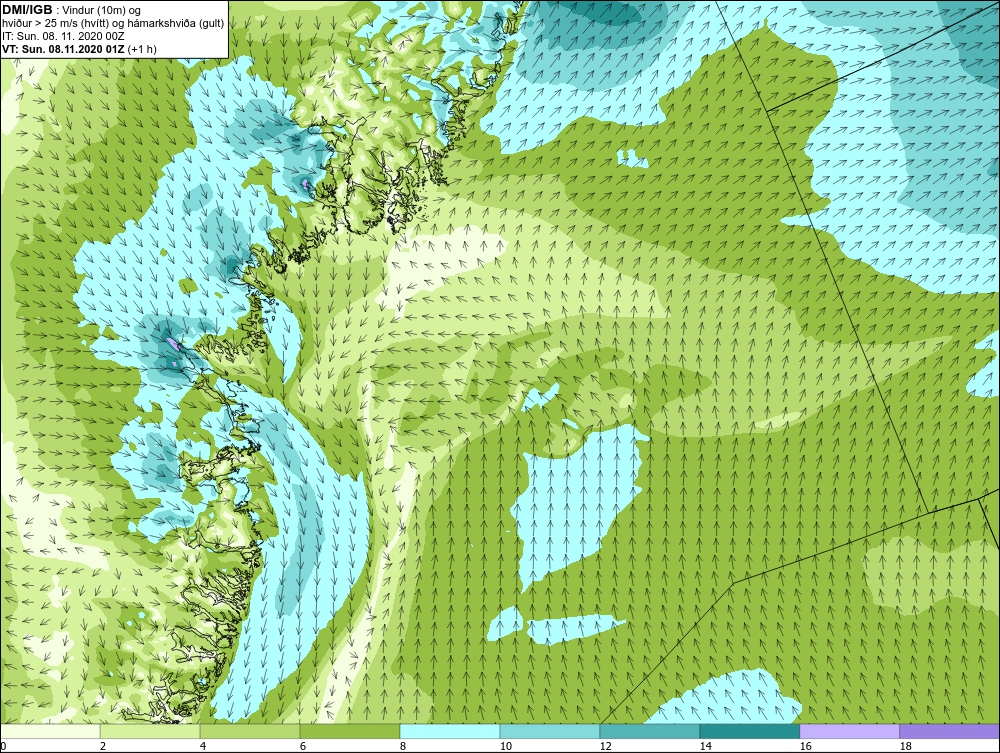Click the 4–6 m/s light green legend swatch
Viewport: 1000px width, 753px height.
pos(250,731)
